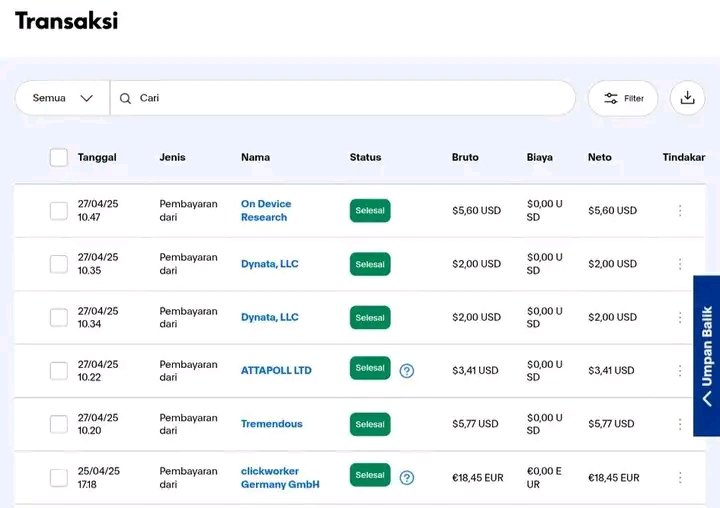Click the $5,77 USD bruto amount

tap(475, 424)
